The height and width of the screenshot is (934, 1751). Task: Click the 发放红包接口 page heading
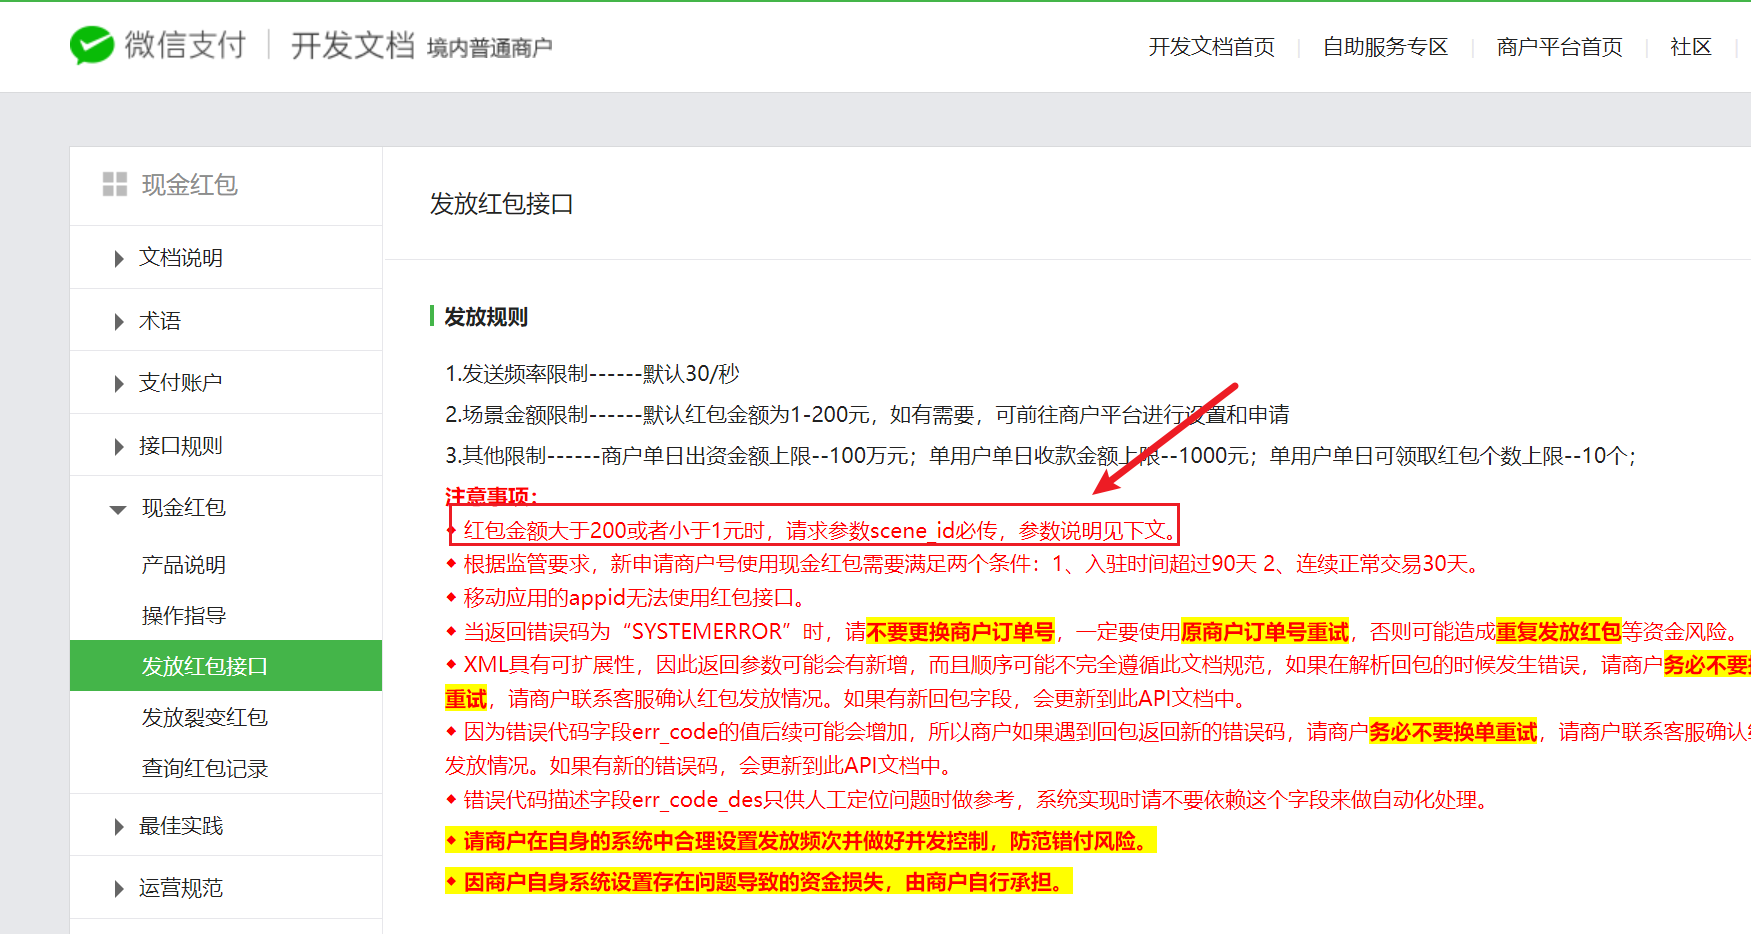click(x=502, y=204)
